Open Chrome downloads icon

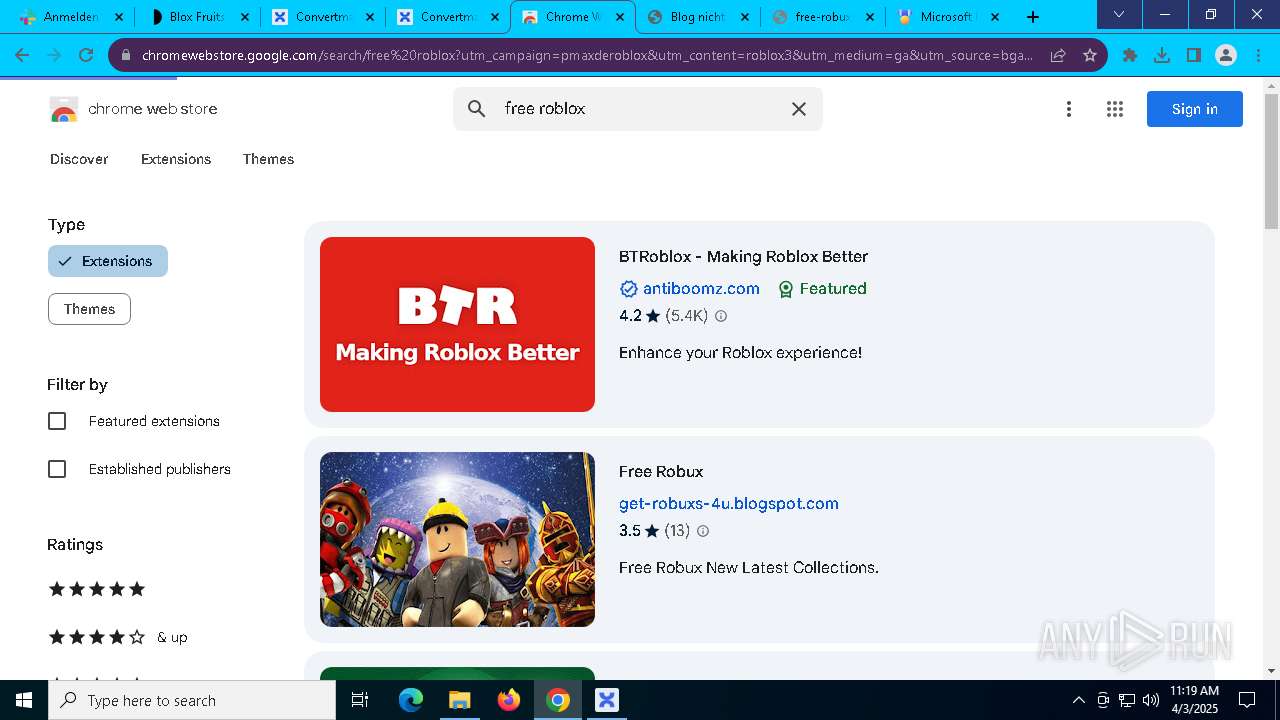pyautogui.click(x=1162, y=55)
